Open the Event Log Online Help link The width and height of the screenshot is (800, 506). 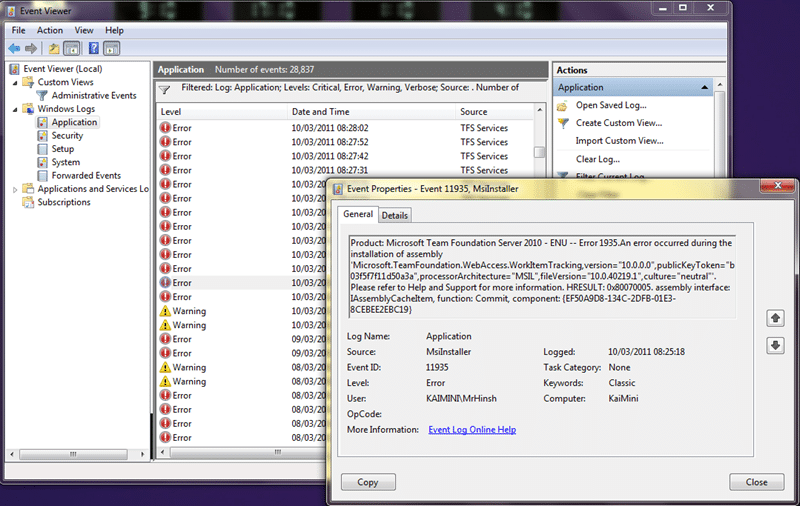(x=472, y=429)
